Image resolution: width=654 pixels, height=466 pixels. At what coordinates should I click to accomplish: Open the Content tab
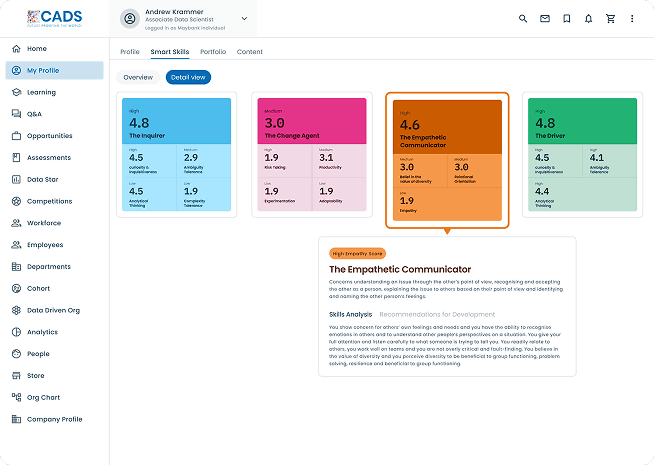tap(249, 51)
